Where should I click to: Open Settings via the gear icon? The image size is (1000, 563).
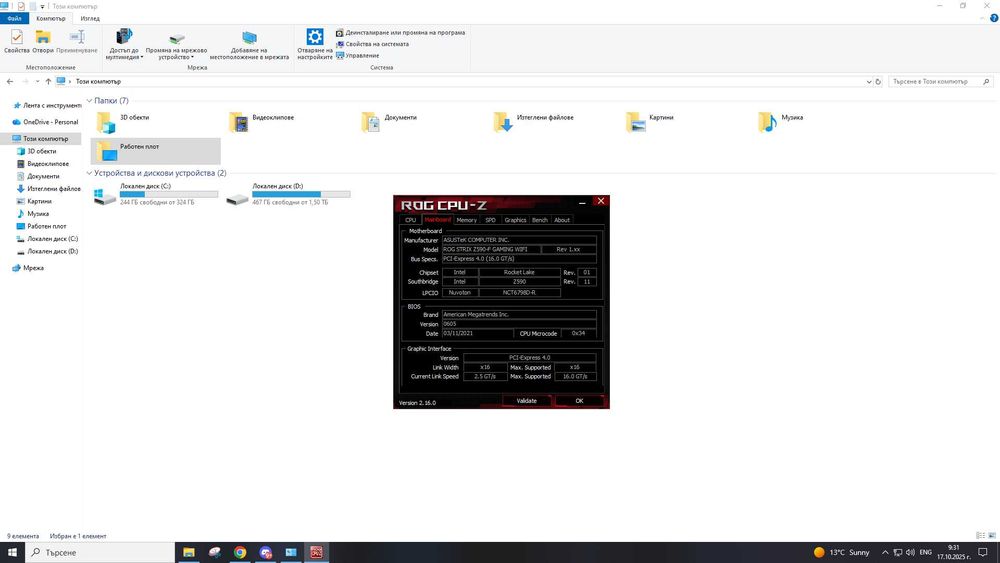(x=314, y=36)
